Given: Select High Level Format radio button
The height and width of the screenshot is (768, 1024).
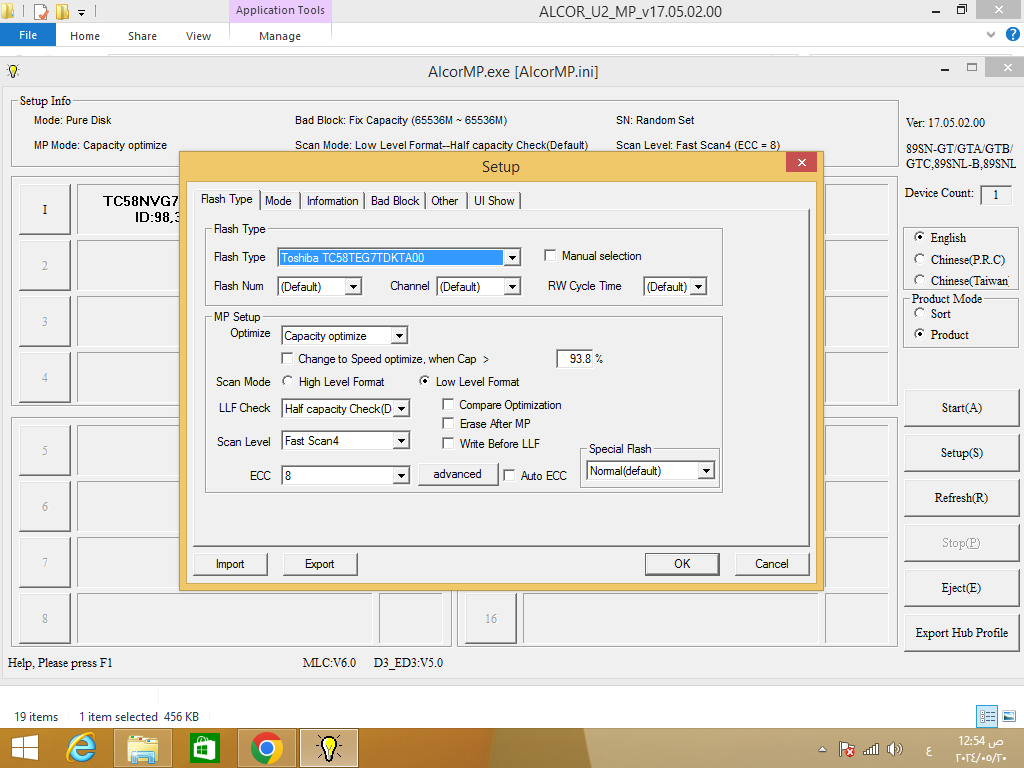Looking at the screenshot, I should tap(287, 381).
